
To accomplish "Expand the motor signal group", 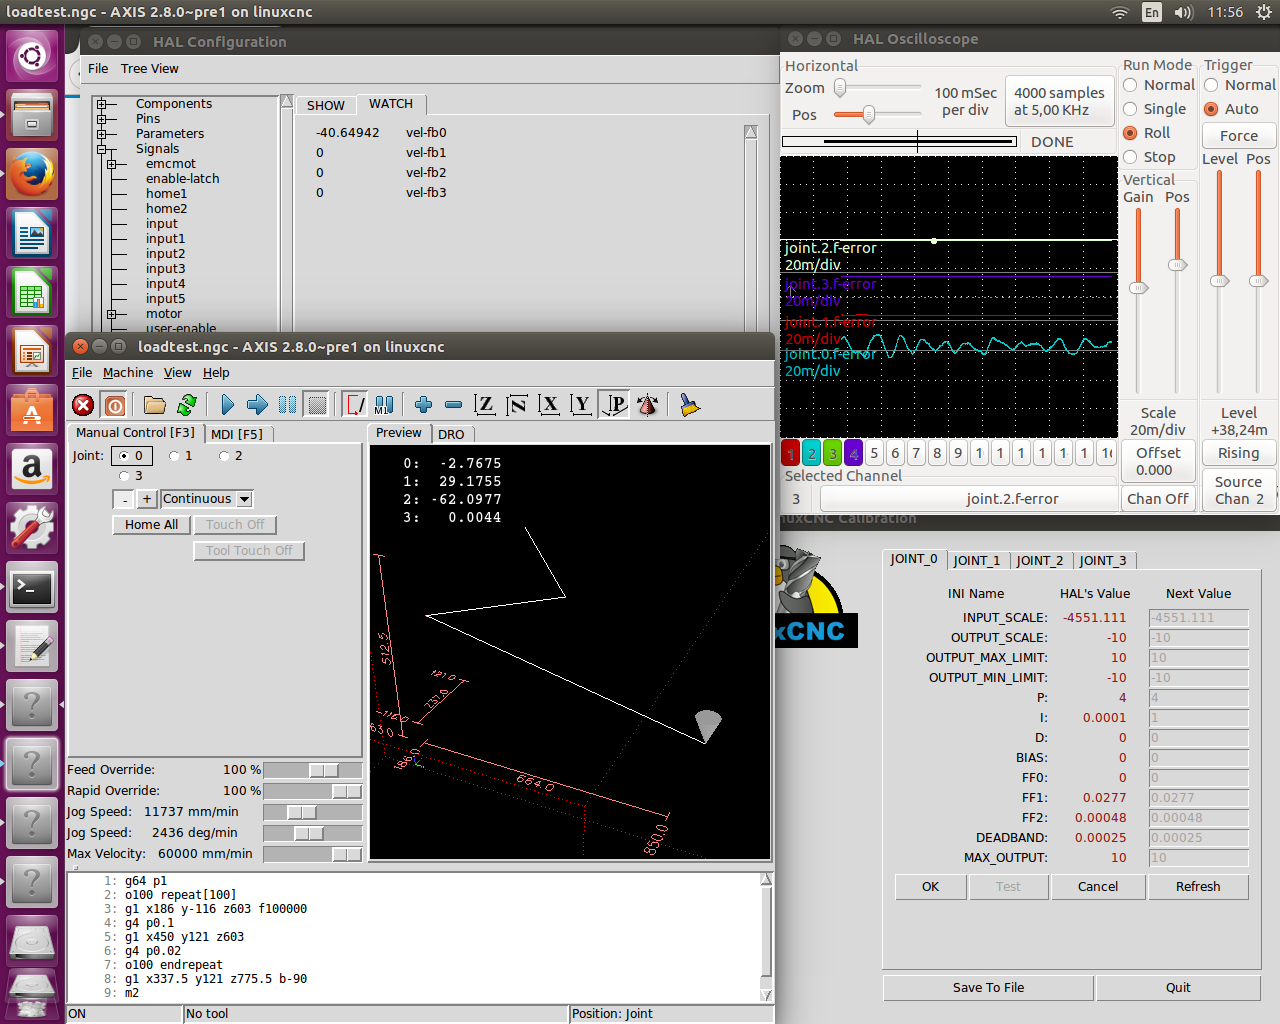I will 111,314.
